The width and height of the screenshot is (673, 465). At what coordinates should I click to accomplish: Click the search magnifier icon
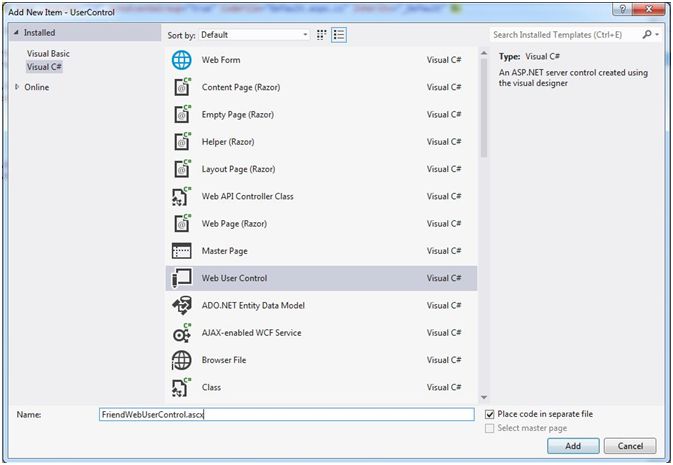pyautogui.click(x=646, y=34)
